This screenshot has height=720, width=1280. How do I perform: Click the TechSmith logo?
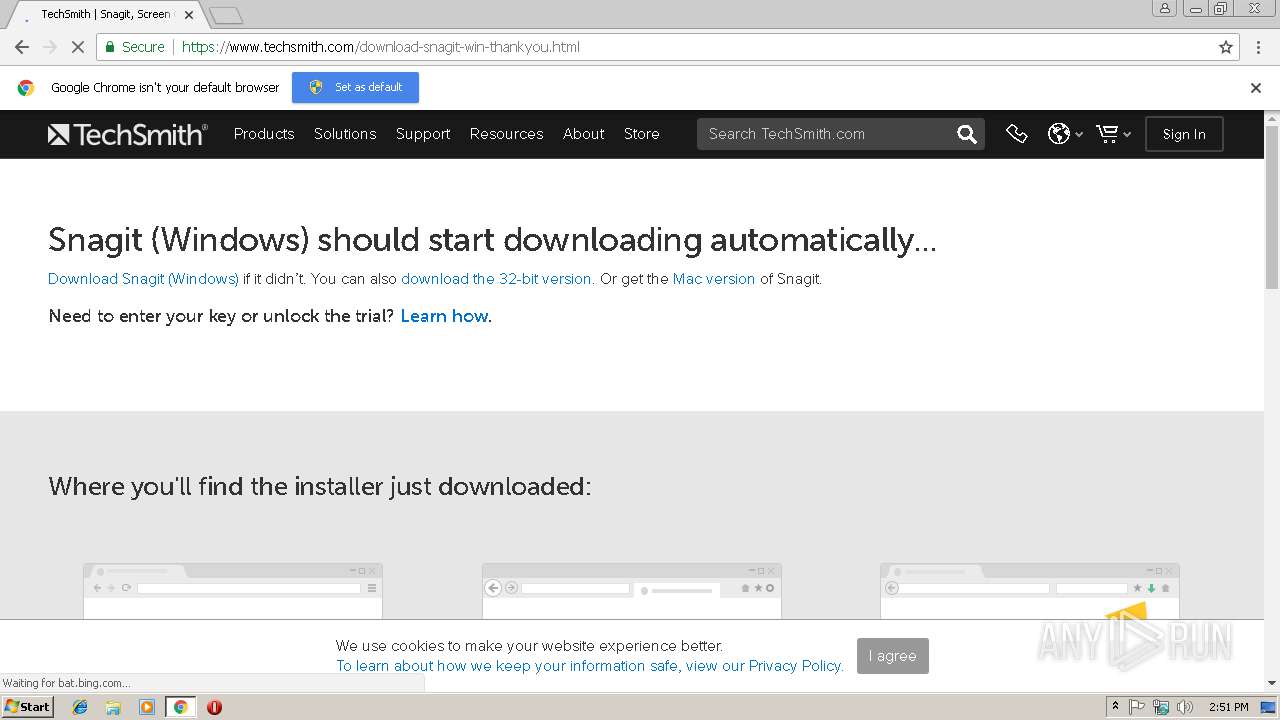coord(127,134)
